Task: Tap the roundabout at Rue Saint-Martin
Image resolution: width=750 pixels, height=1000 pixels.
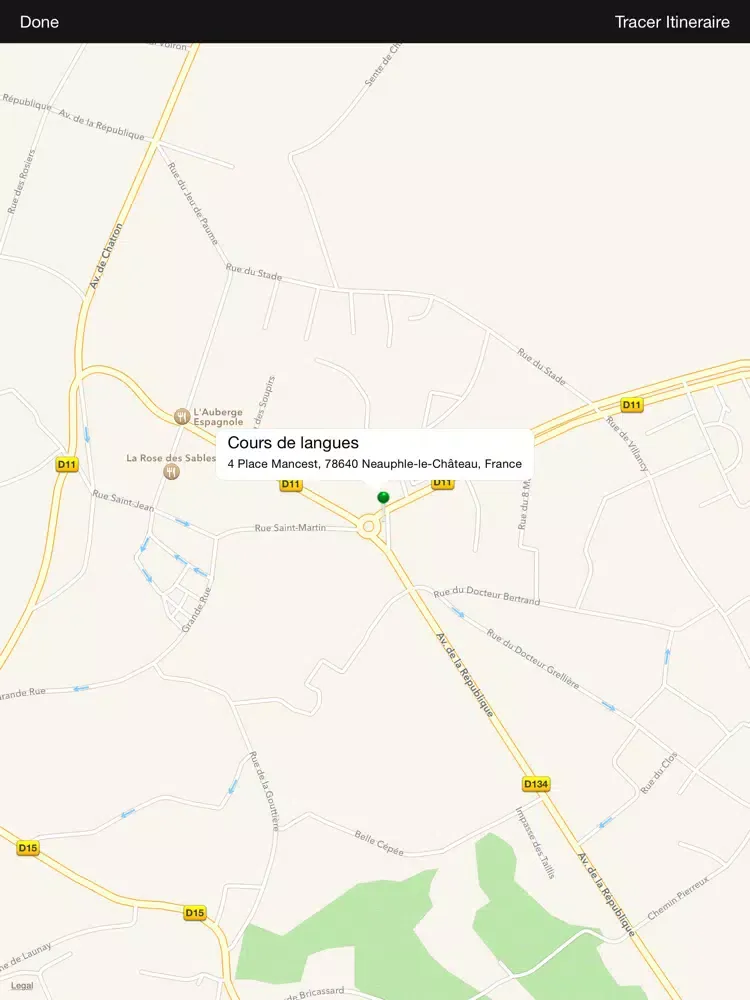Action: coord(368,527)
